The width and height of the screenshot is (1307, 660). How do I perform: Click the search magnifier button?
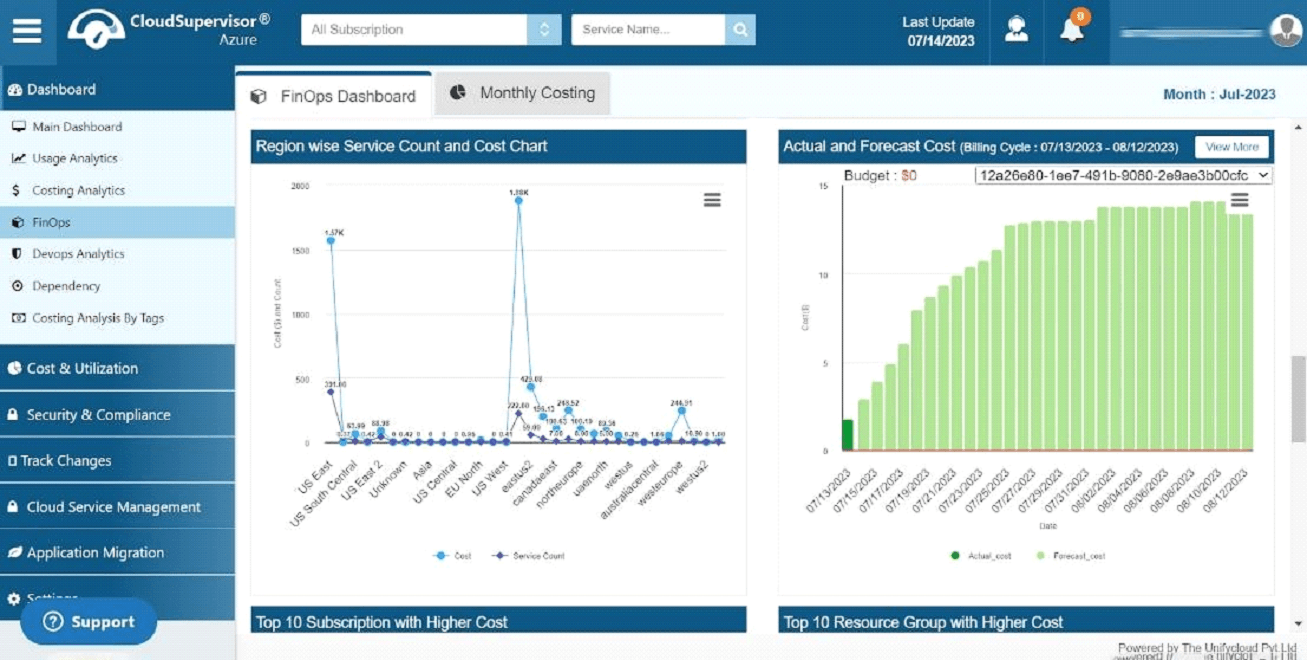[x=740, y=30]
